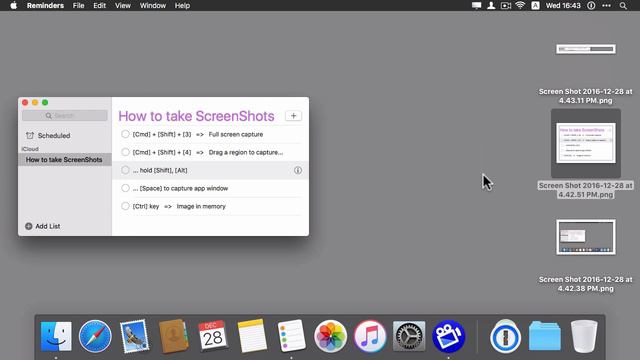Click file name 'Screen Shot 2016-12-28 at 4.43.11 PM.png'
This screenshot has width=640, height=360.
(585, 96)
